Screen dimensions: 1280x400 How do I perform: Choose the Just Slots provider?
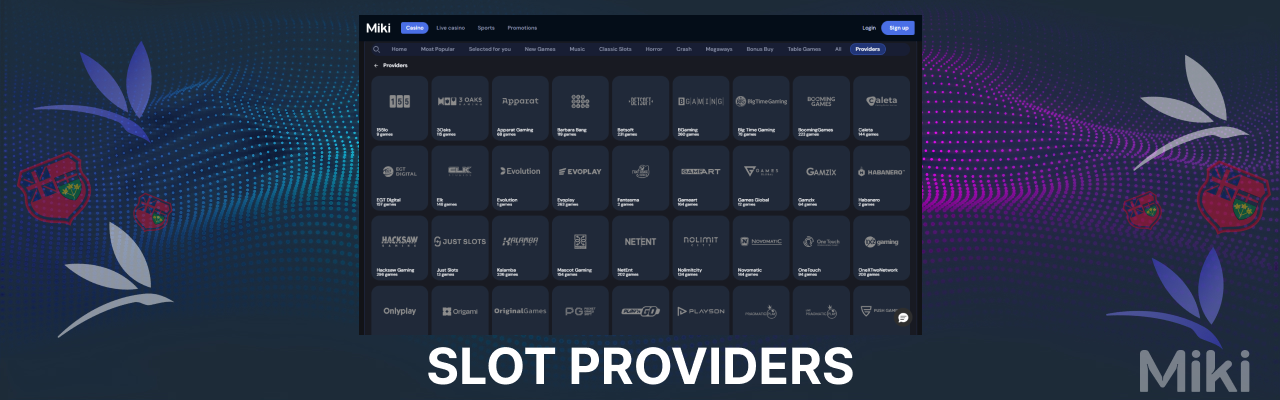click(x=460, y=248)
